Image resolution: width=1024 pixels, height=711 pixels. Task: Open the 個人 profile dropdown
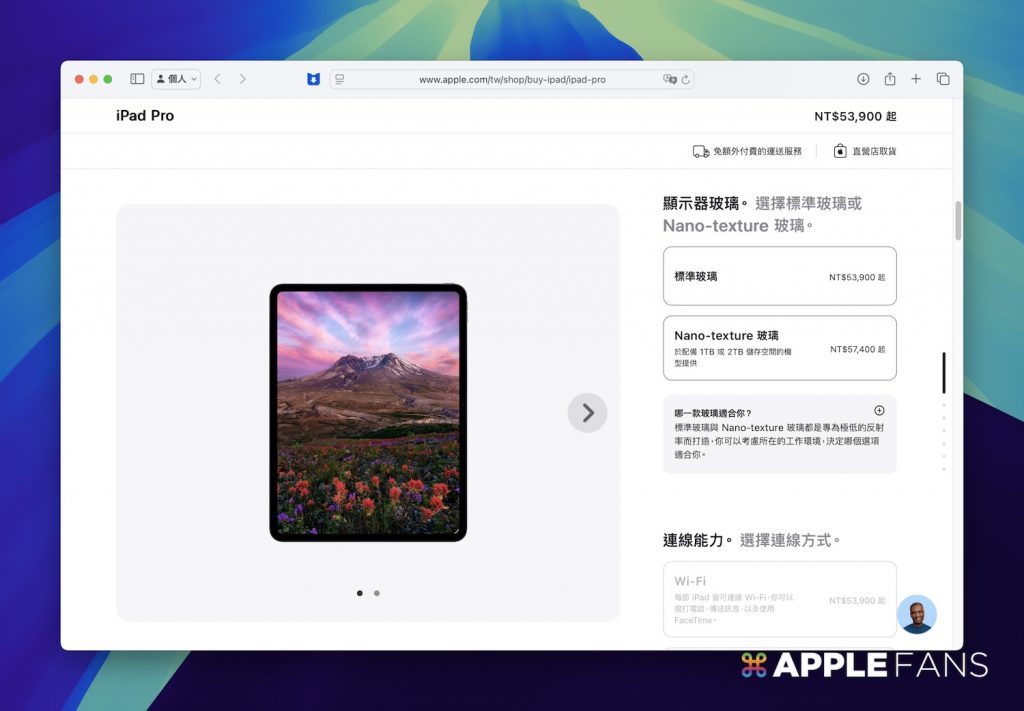[x=176, y=79]
